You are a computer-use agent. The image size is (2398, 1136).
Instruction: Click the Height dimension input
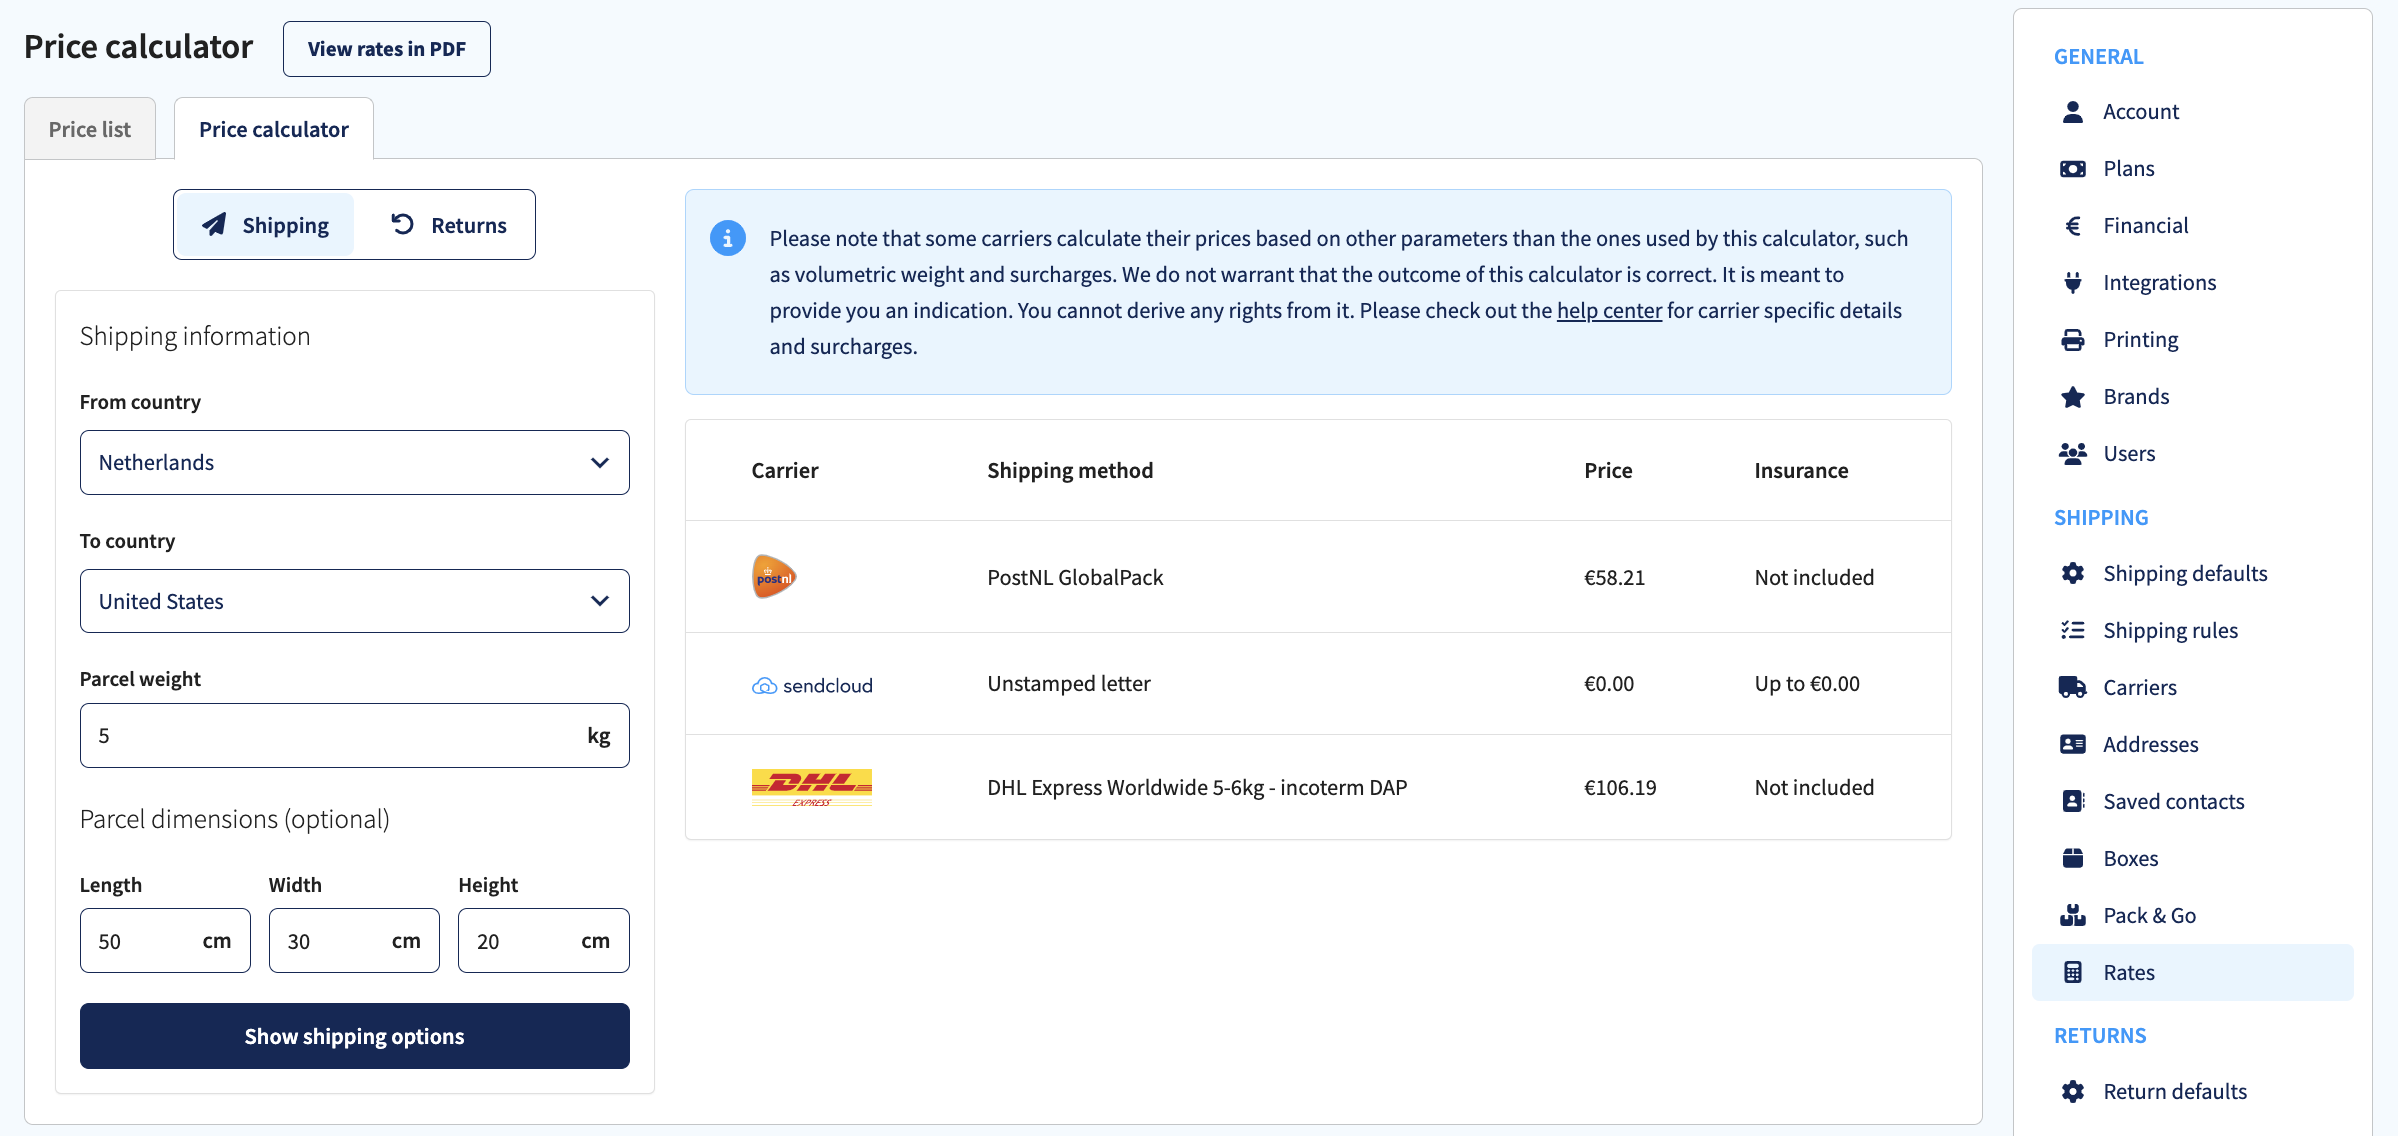coord(544,940)
